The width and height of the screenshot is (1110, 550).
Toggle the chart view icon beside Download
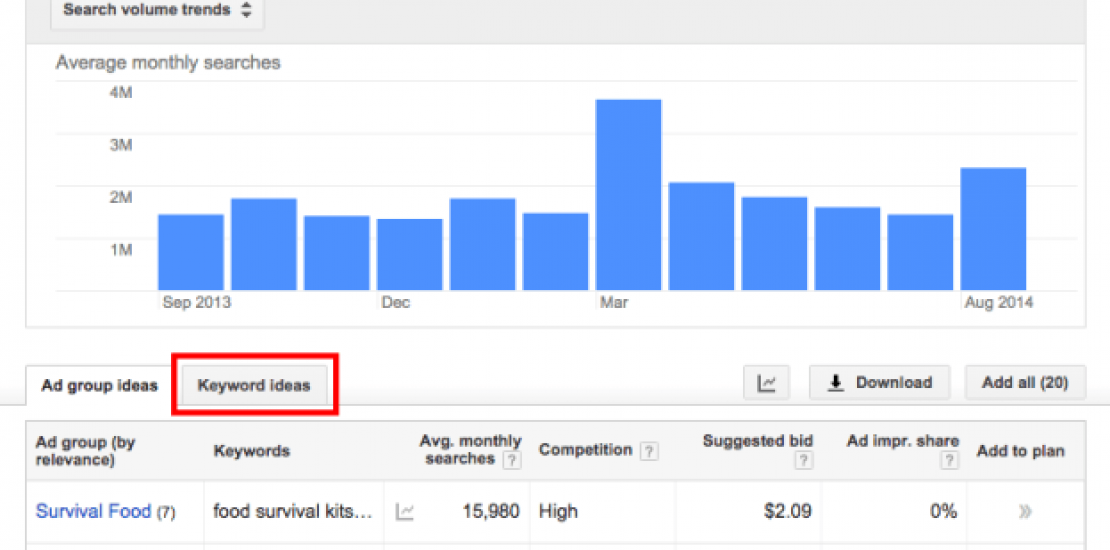coord(767,383)
